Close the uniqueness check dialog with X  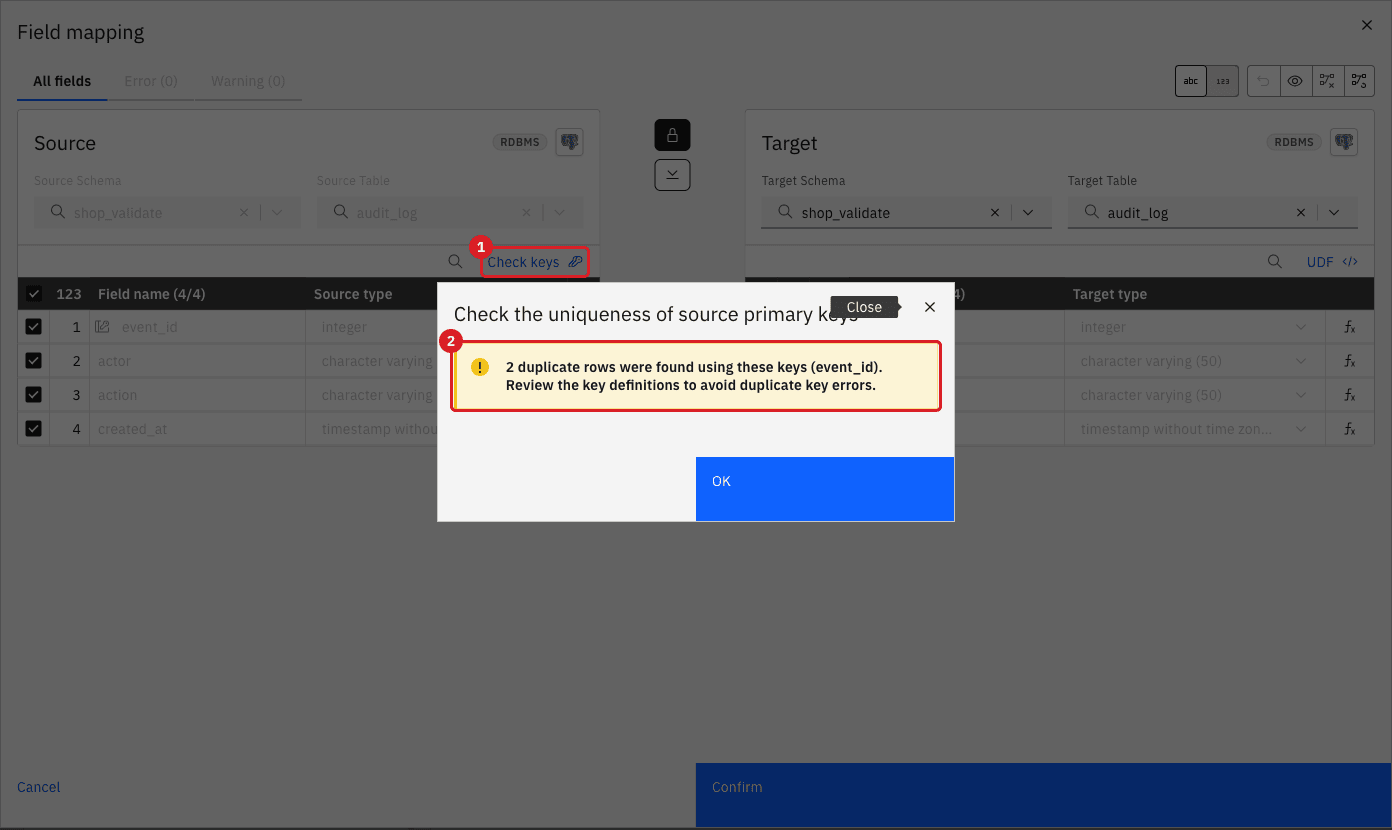click(x=930, y=307)
